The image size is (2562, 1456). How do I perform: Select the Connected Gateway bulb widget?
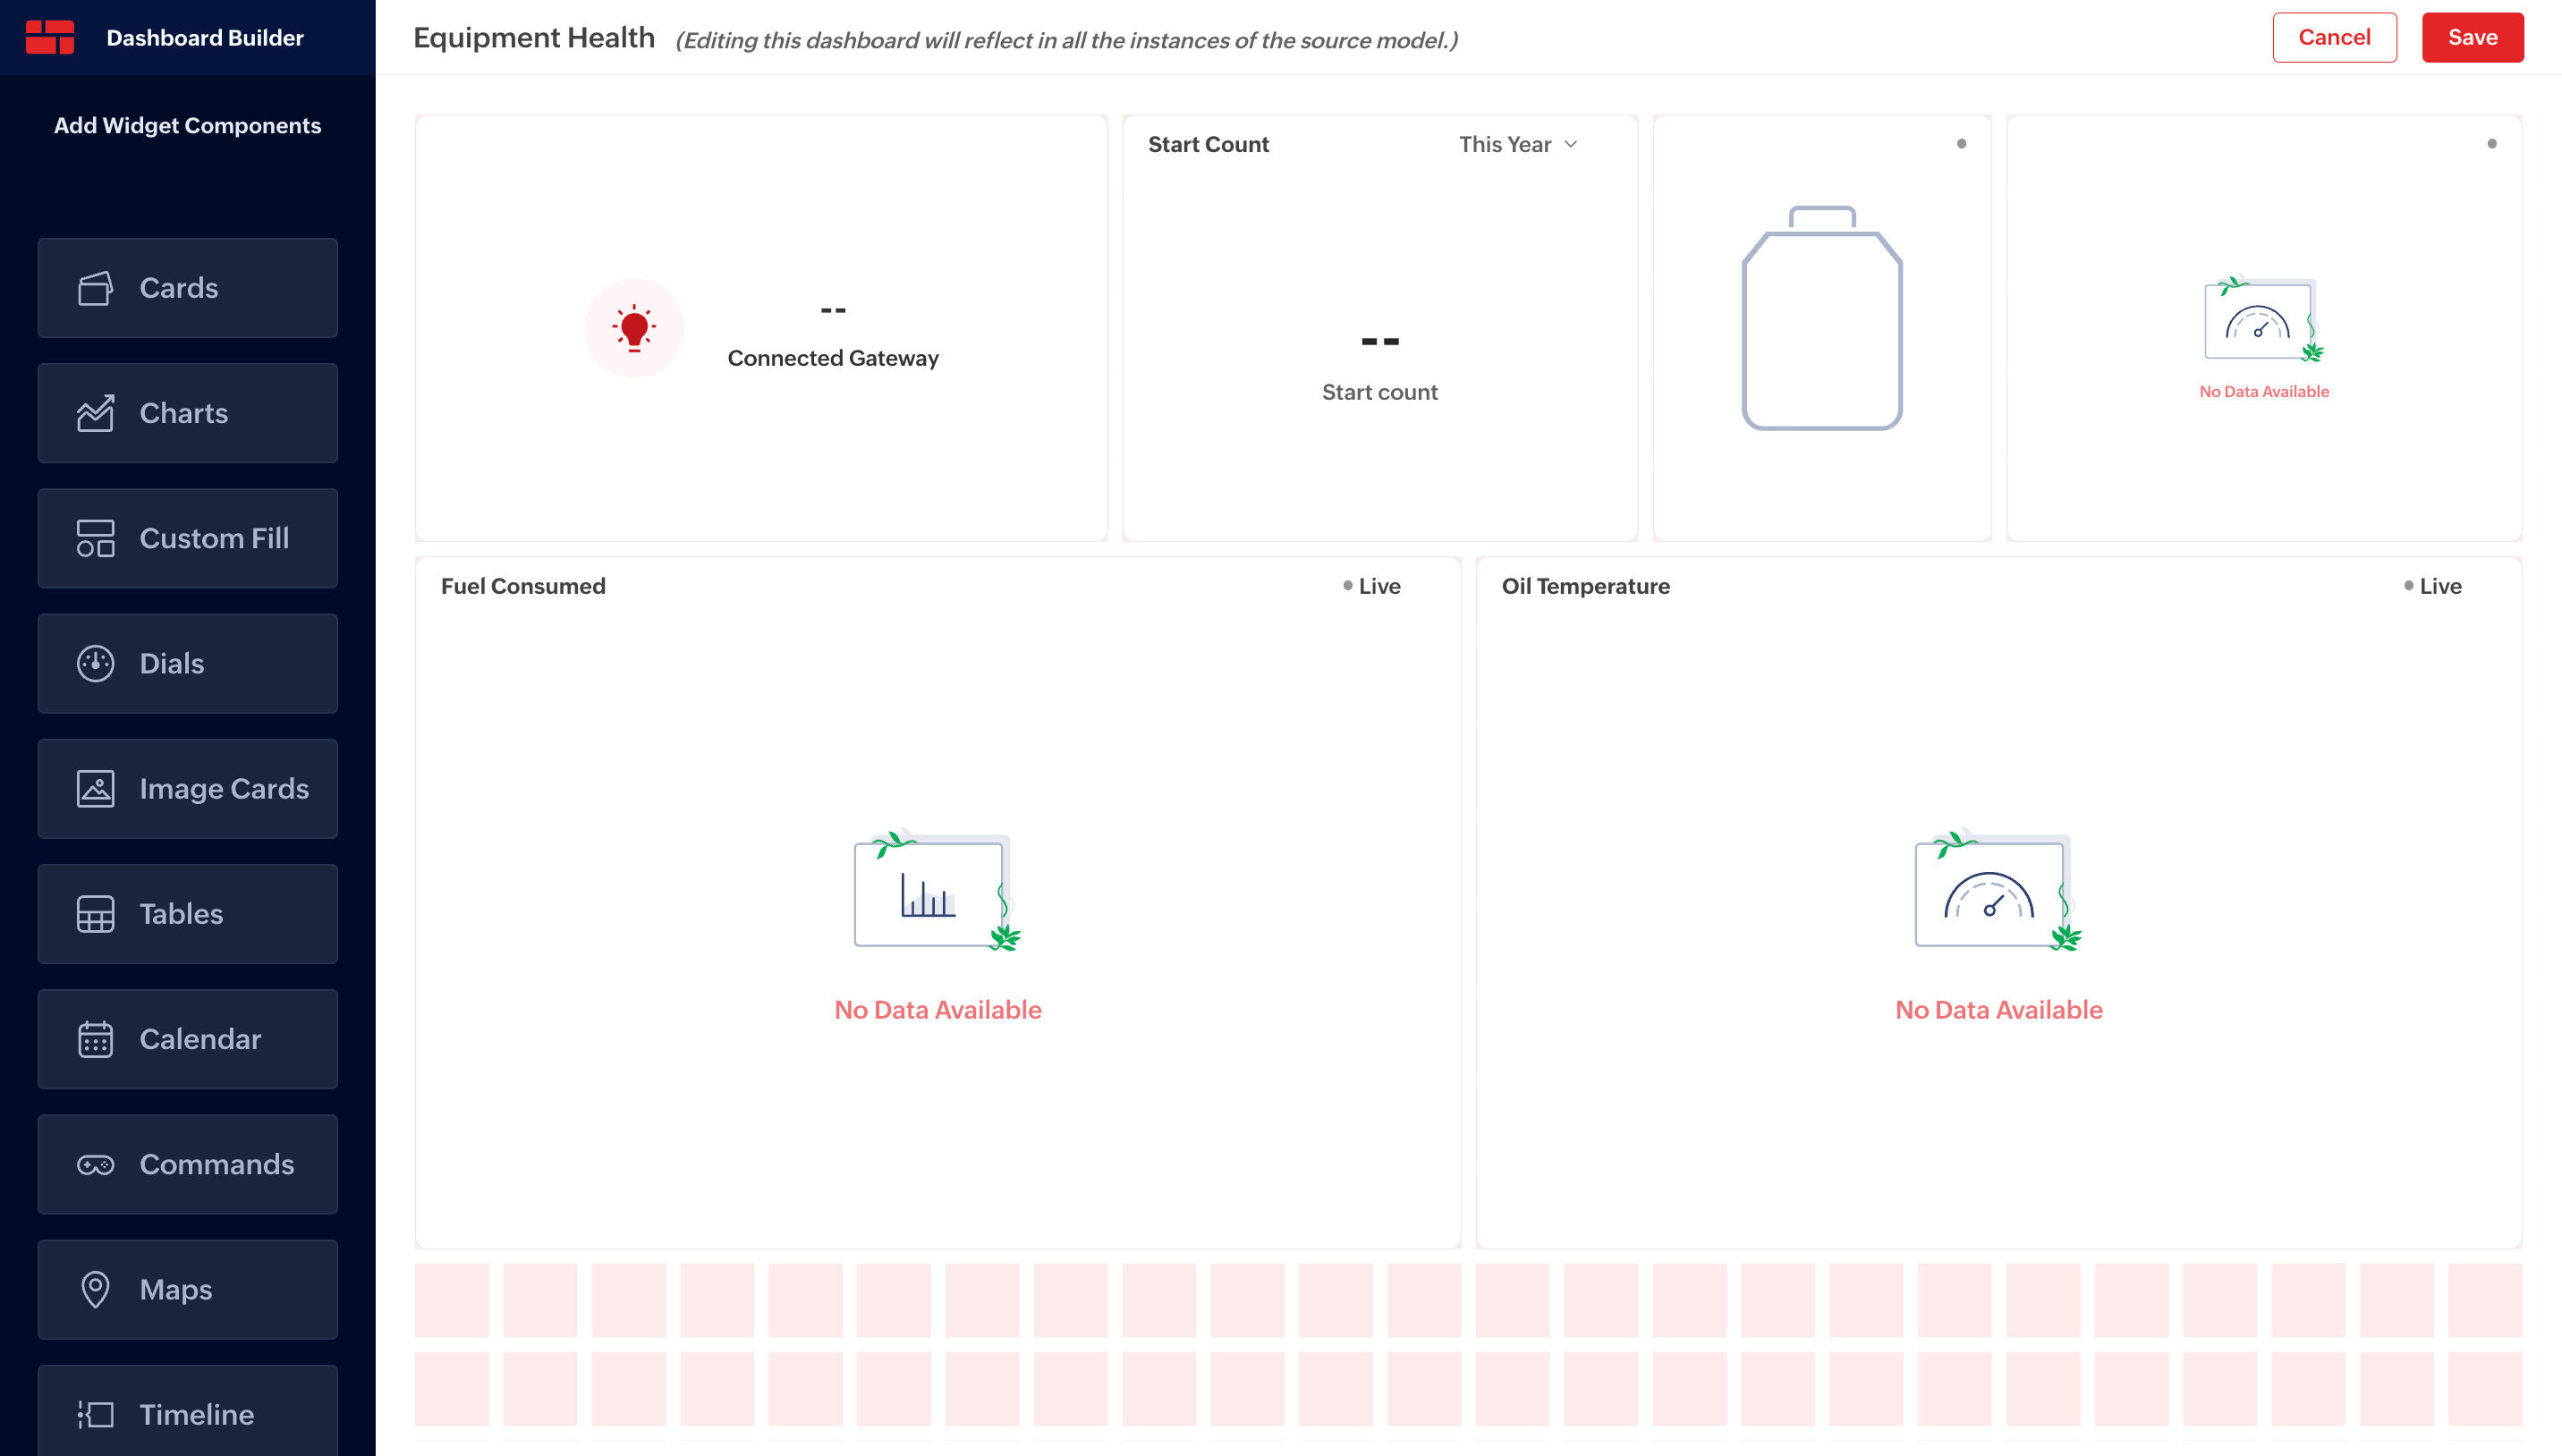(634, 328)
